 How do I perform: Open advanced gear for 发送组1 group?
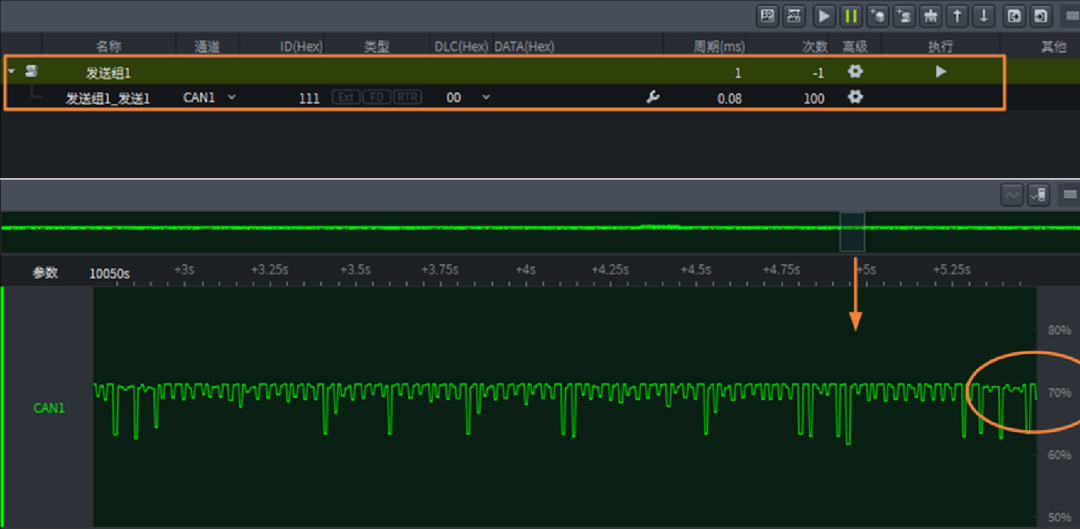click(x=855, y=71)
